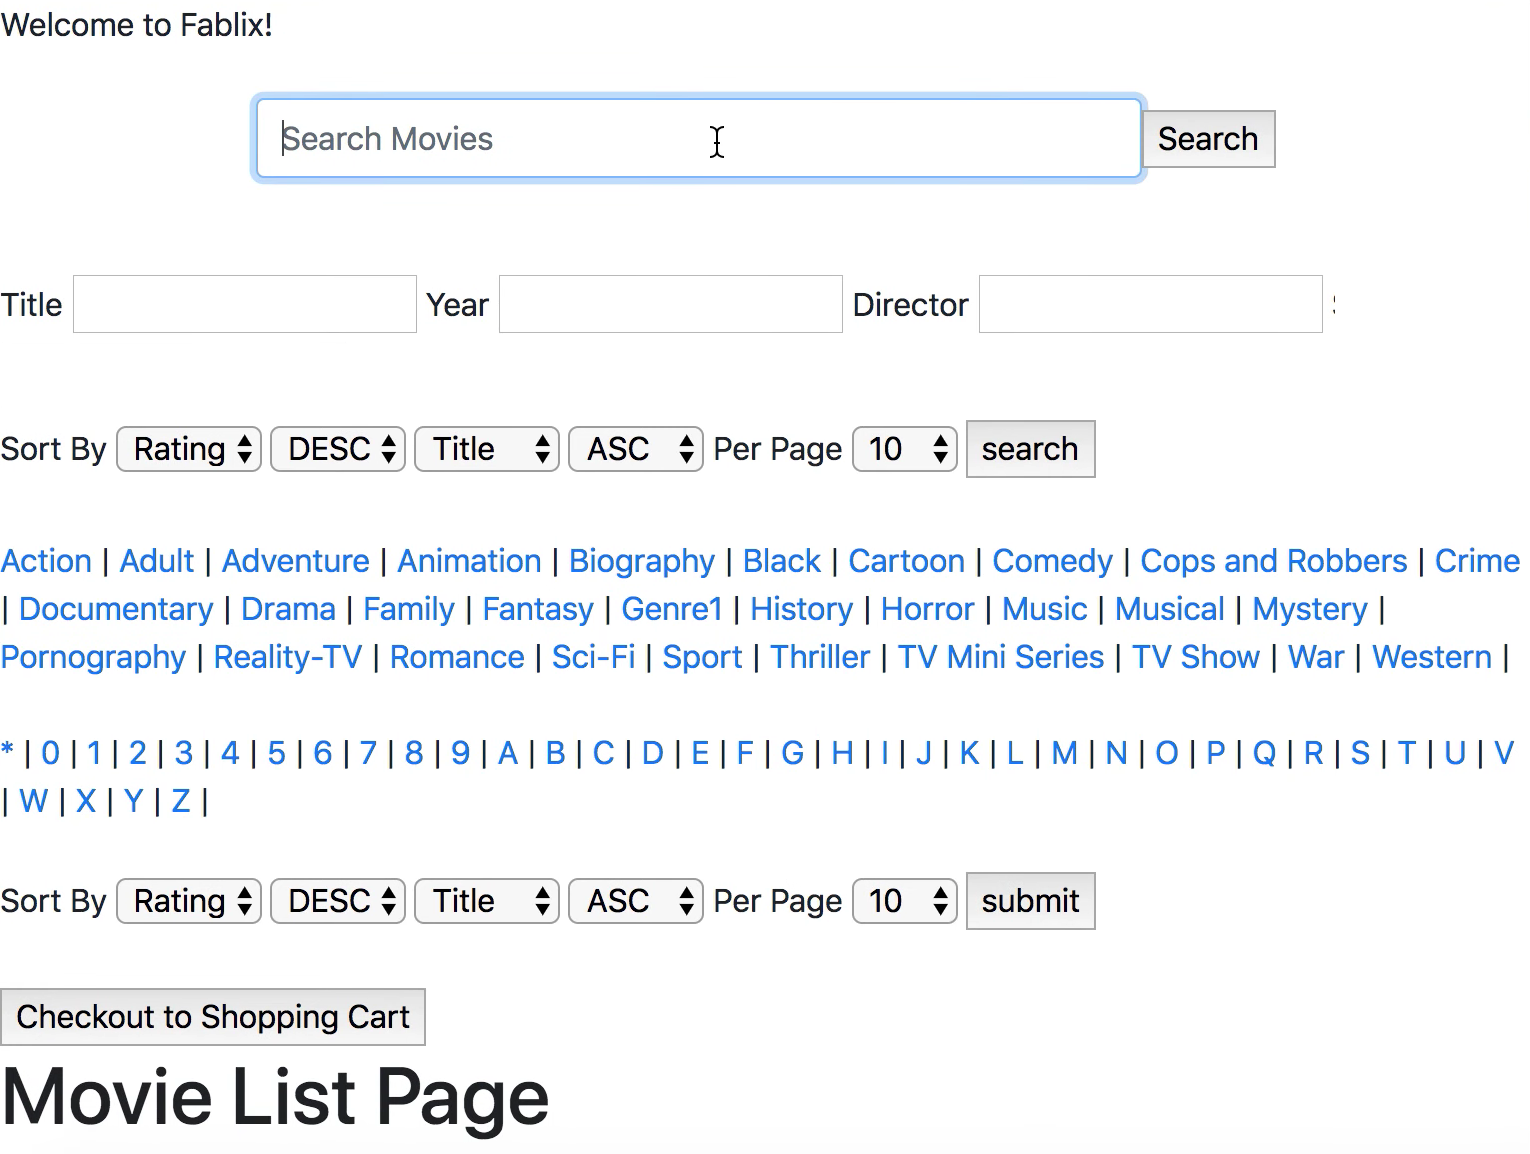Expand the top DESC order dropdown
The image size is (1530, 1154).
pyautogui.click(x=338, y=449)
